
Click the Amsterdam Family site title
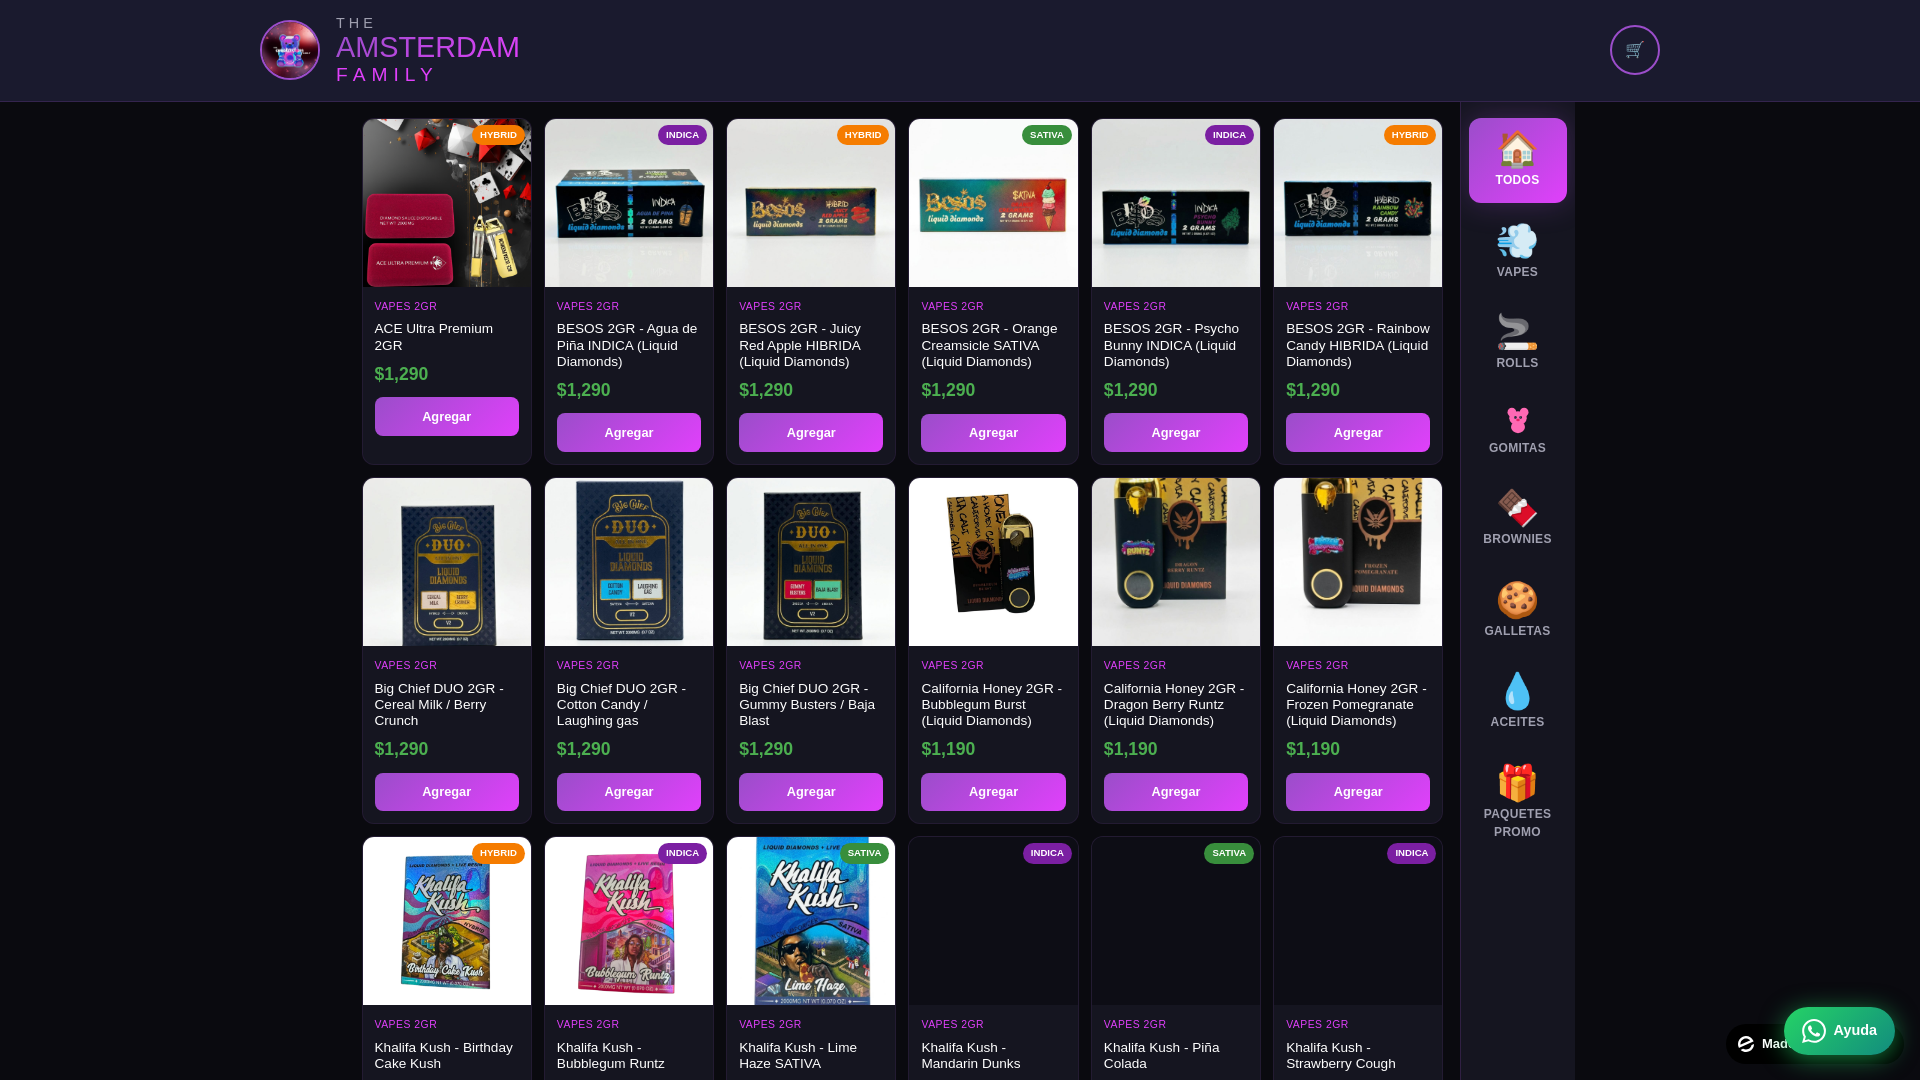[x=427, y=49]
